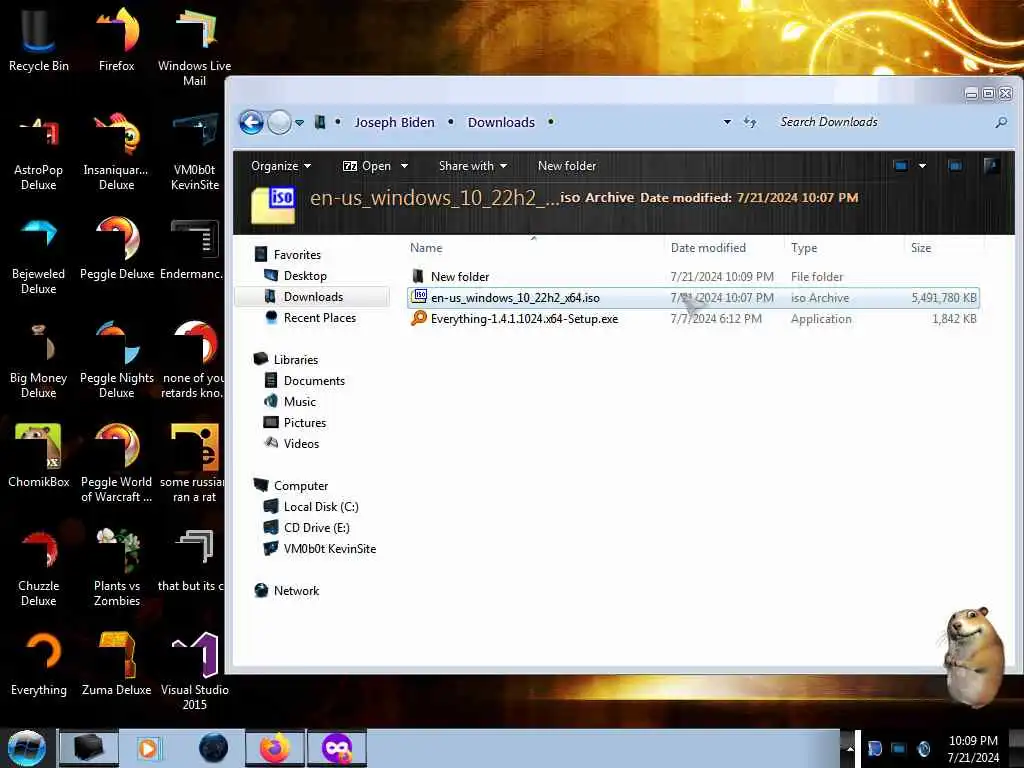Select Computer in the navigation pane
Screen dimensions: 1024x768
[x=300, y=485]
